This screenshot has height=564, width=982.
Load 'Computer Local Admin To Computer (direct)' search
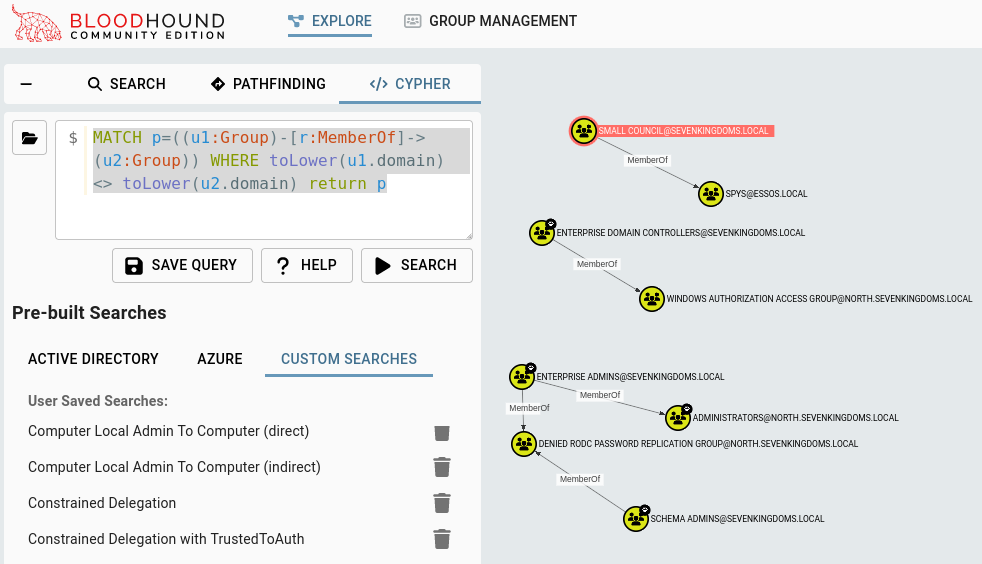tap(168, 431)
